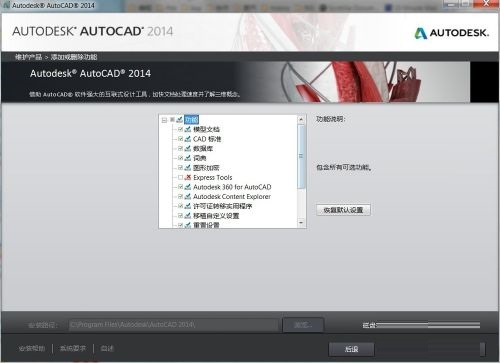Select the 词典 tree row

[x=199, y=158]
